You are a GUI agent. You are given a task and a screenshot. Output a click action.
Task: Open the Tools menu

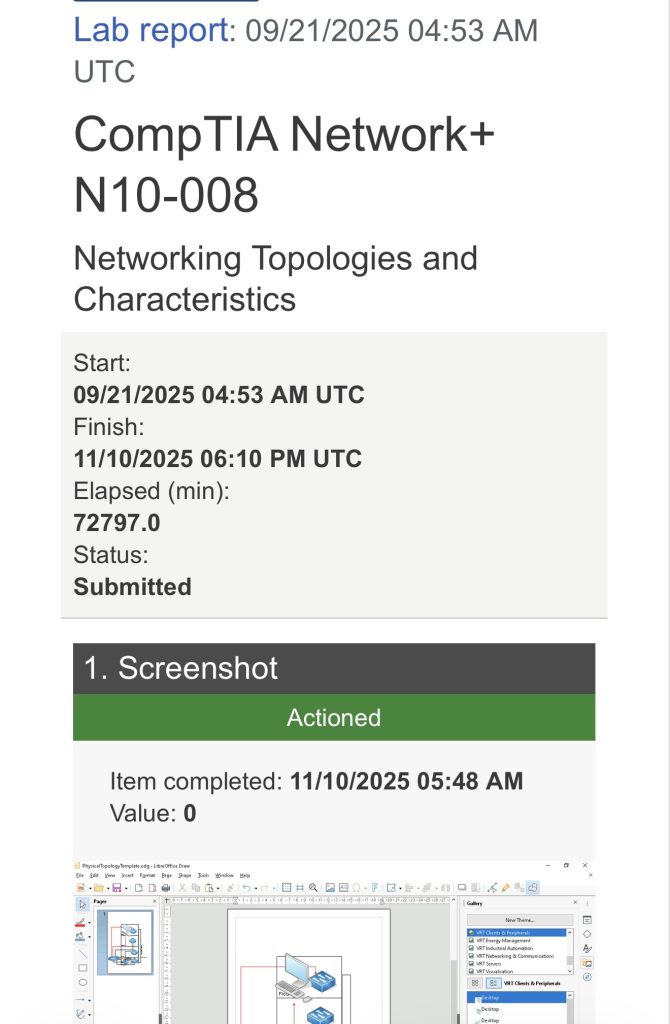click(x=204, y=875)
